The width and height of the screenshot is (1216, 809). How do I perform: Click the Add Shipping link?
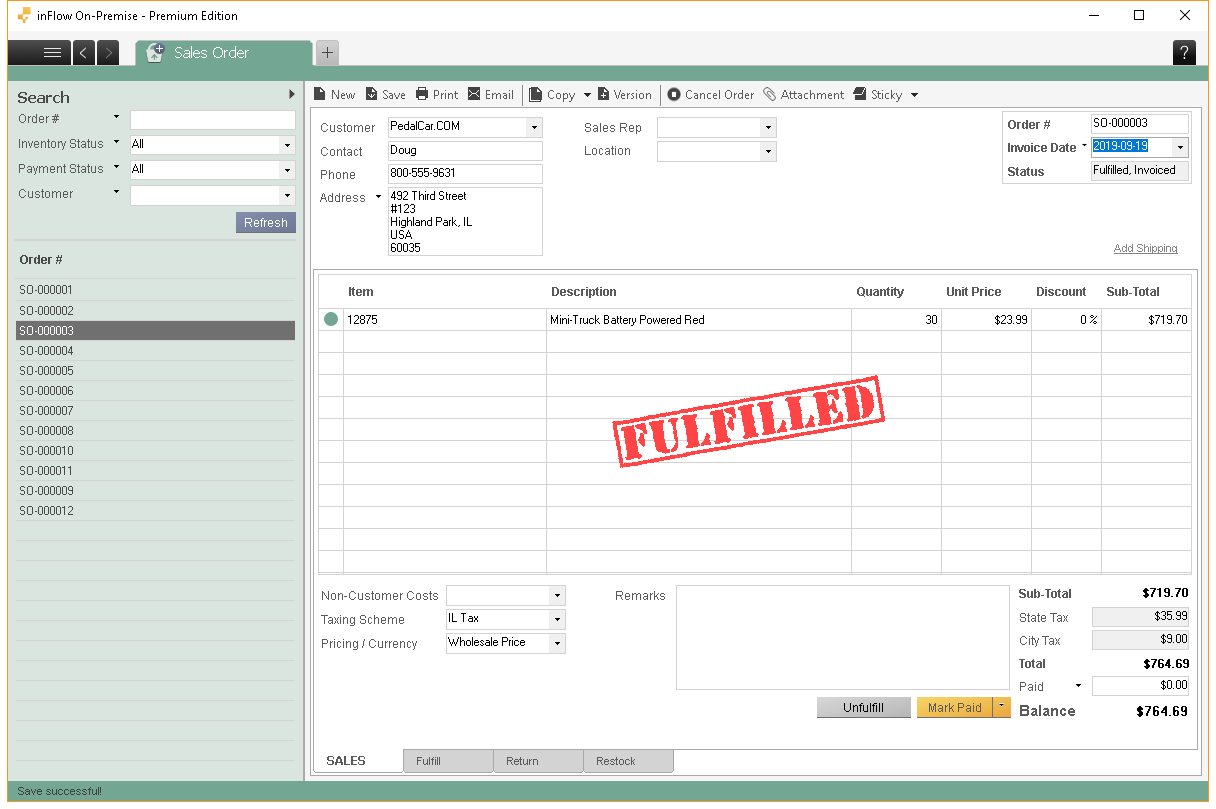tap(1145, 248)
